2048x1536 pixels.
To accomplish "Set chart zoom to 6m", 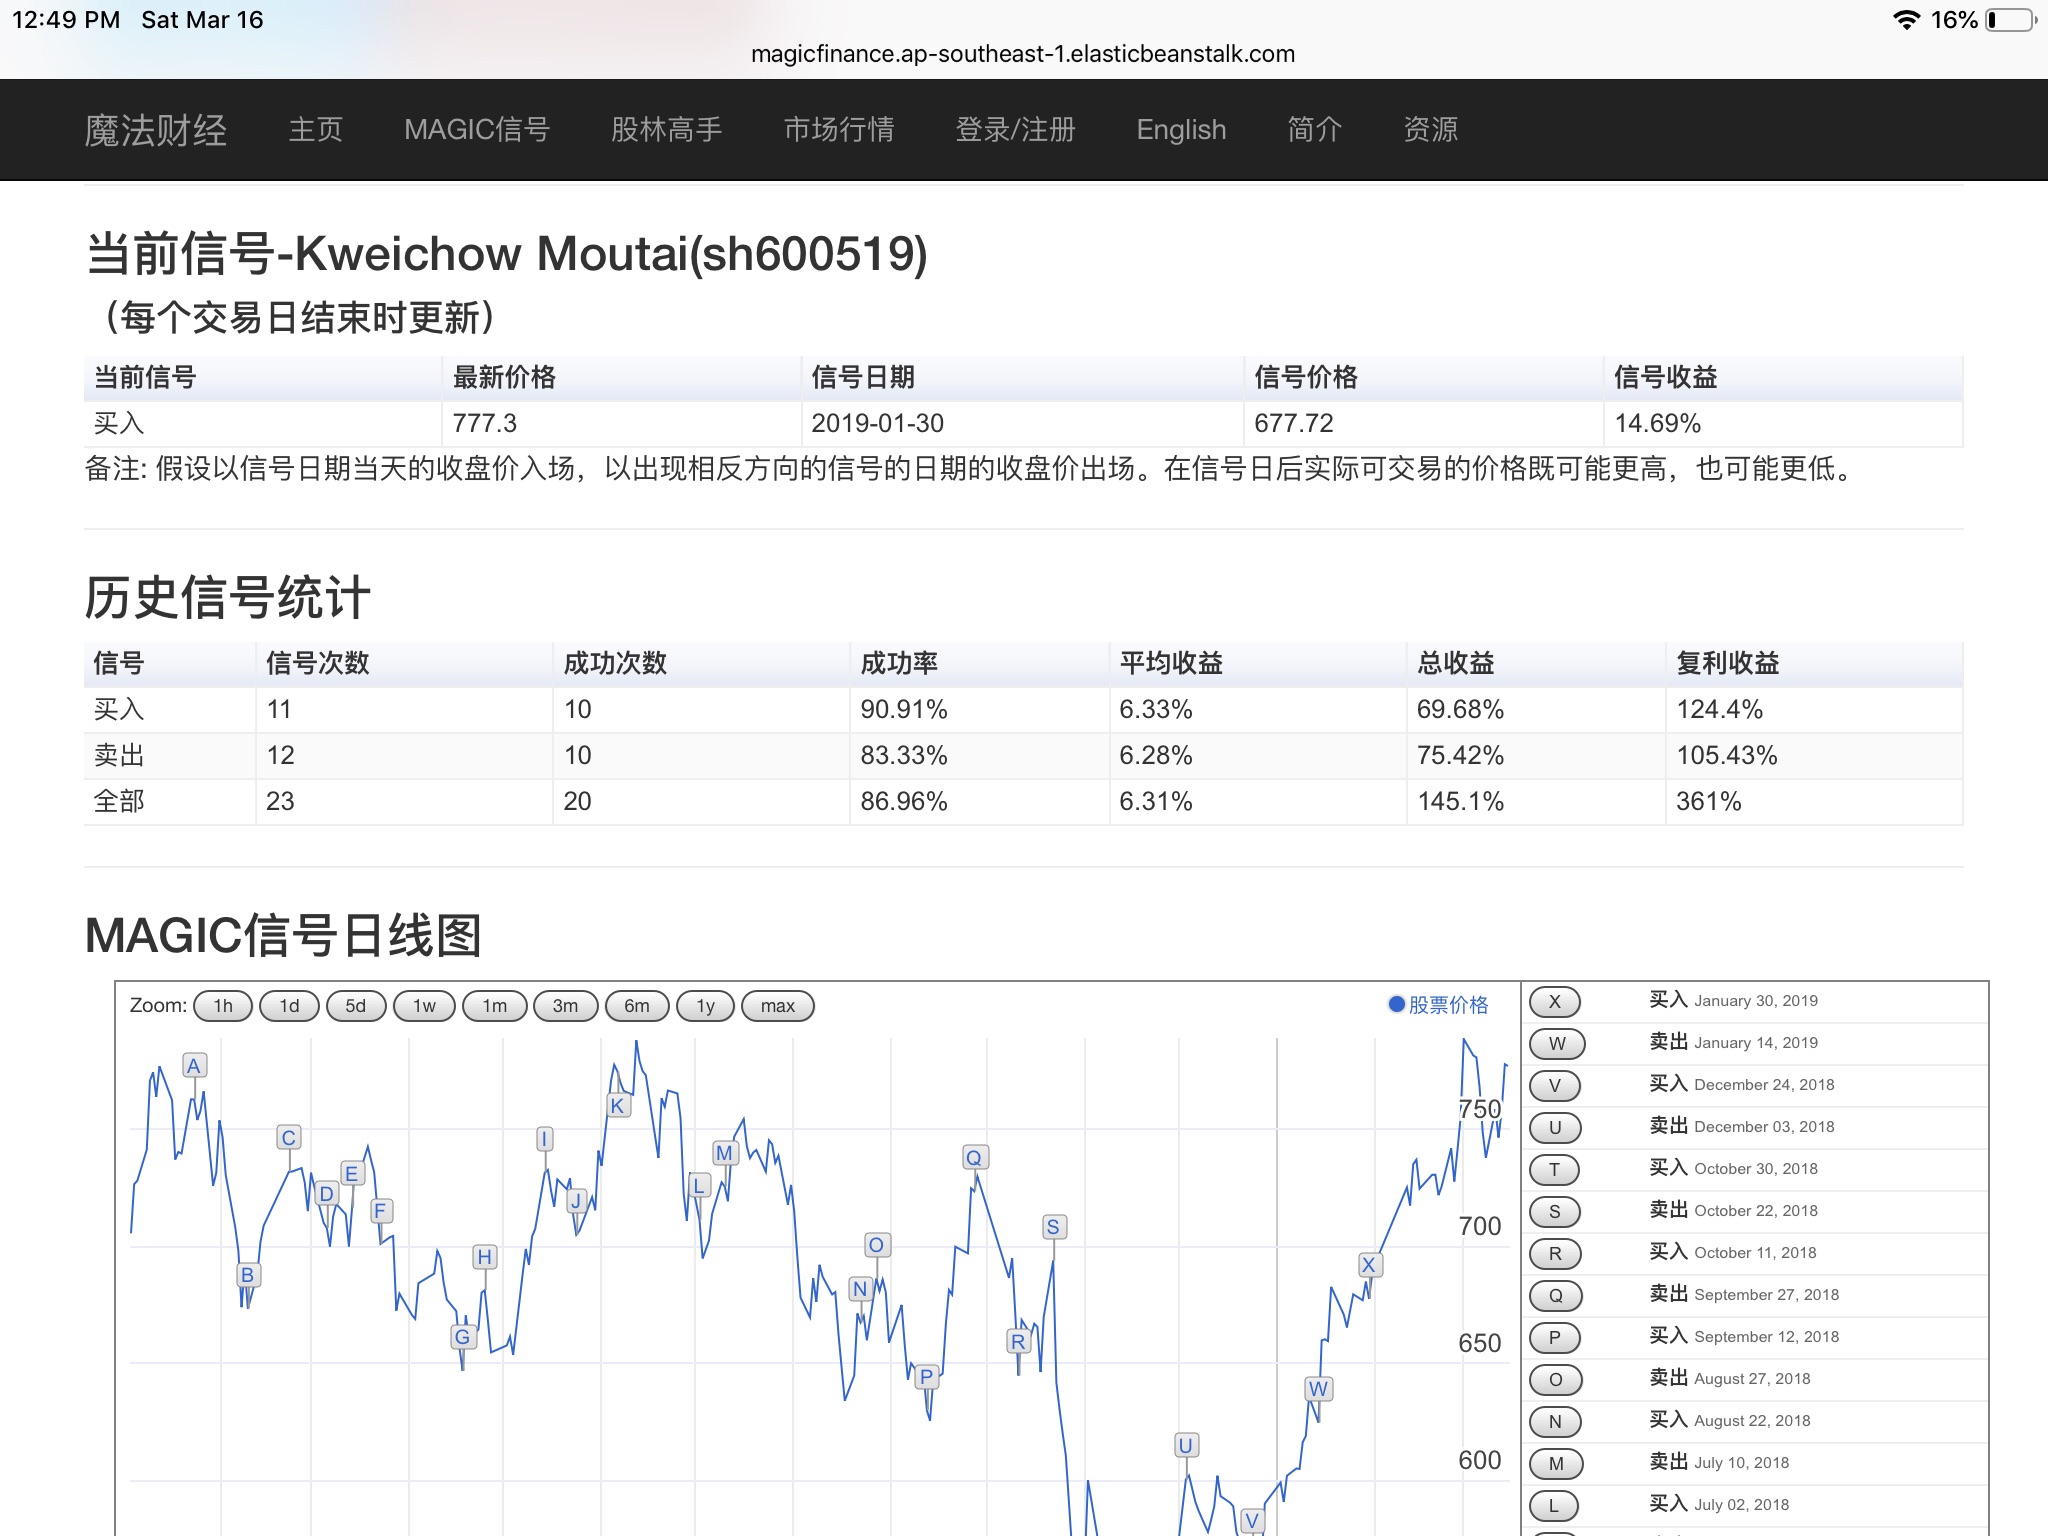I will click(x=637, y=1006).
